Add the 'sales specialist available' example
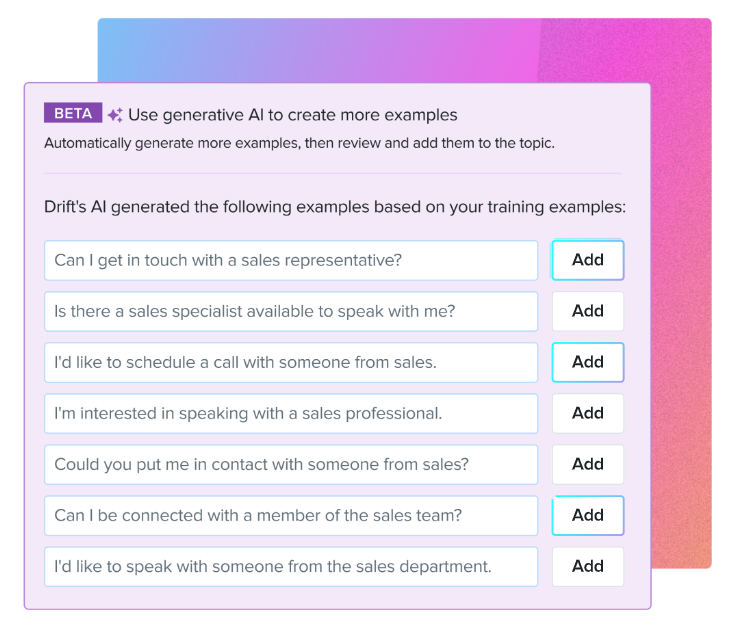Viewport: 739px width, 632px height. pos(588,311)
